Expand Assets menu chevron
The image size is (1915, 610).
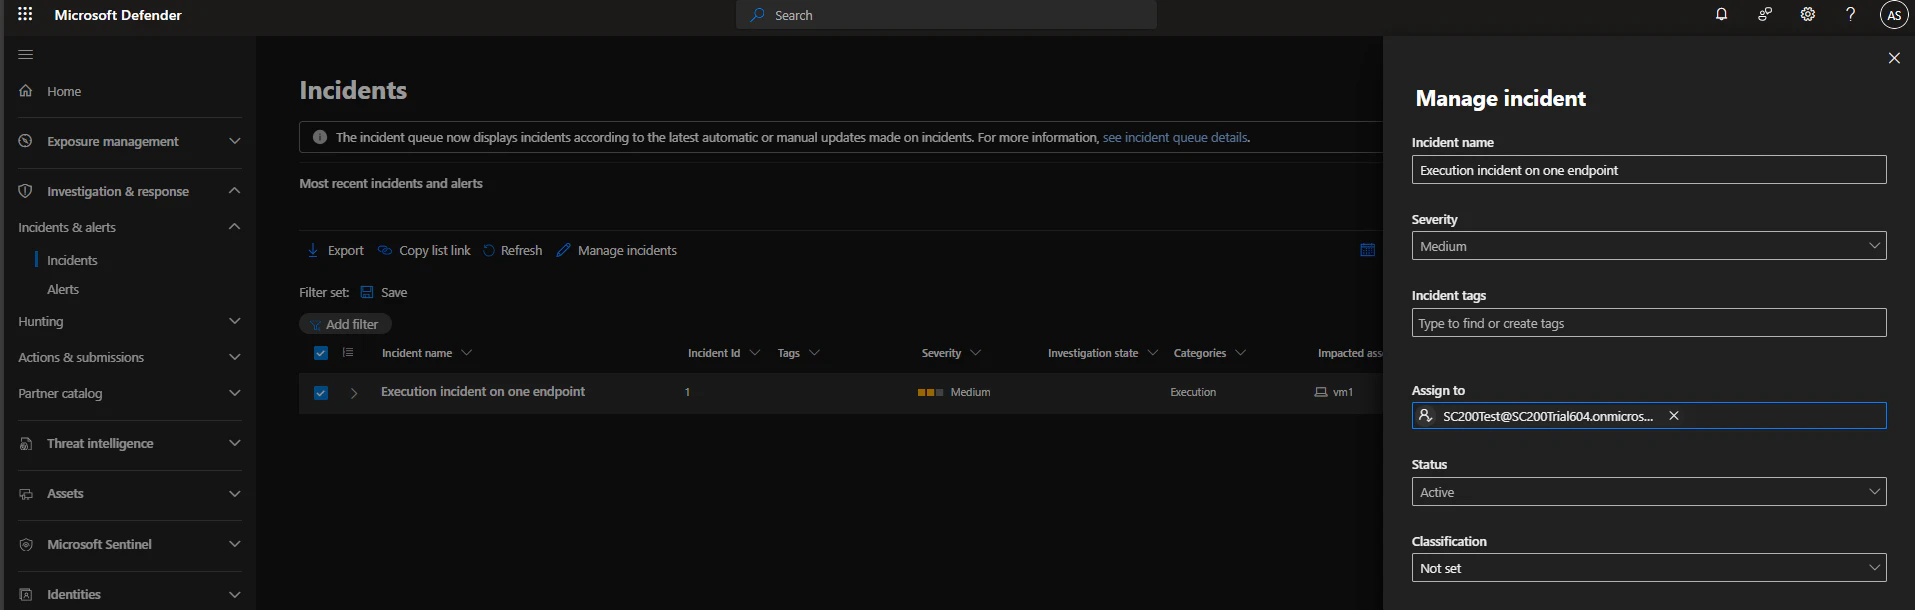click(x=235, y=493)
